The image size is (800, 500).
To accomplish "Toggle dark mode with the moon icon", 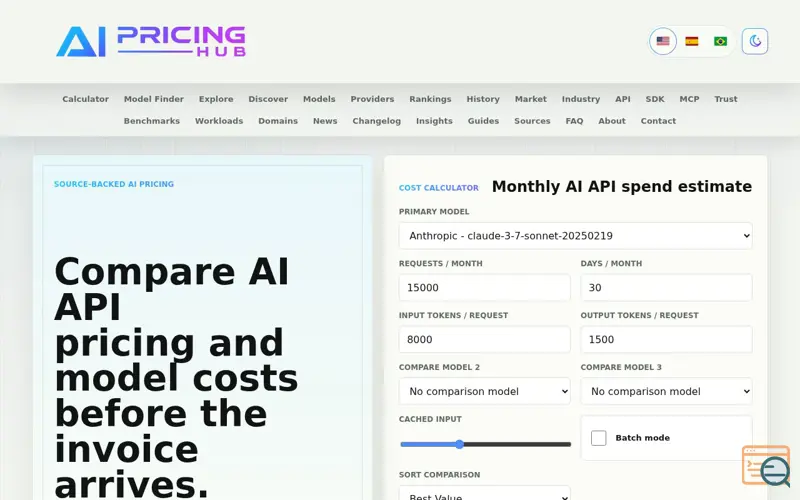I will coord(755,41).
